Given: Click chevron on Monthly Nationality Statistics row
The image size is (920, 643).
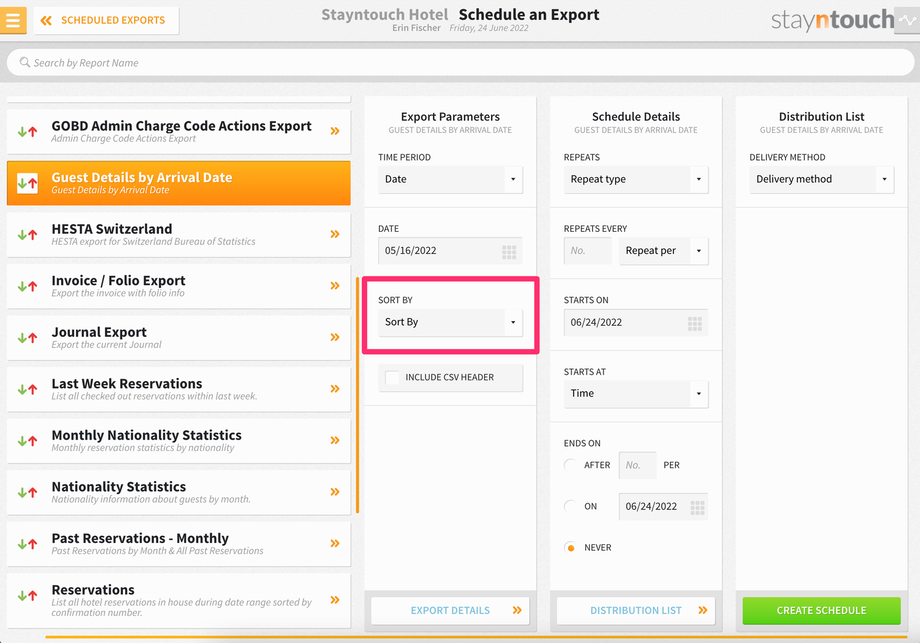Looking at the screenshot, I should (335, 440).
